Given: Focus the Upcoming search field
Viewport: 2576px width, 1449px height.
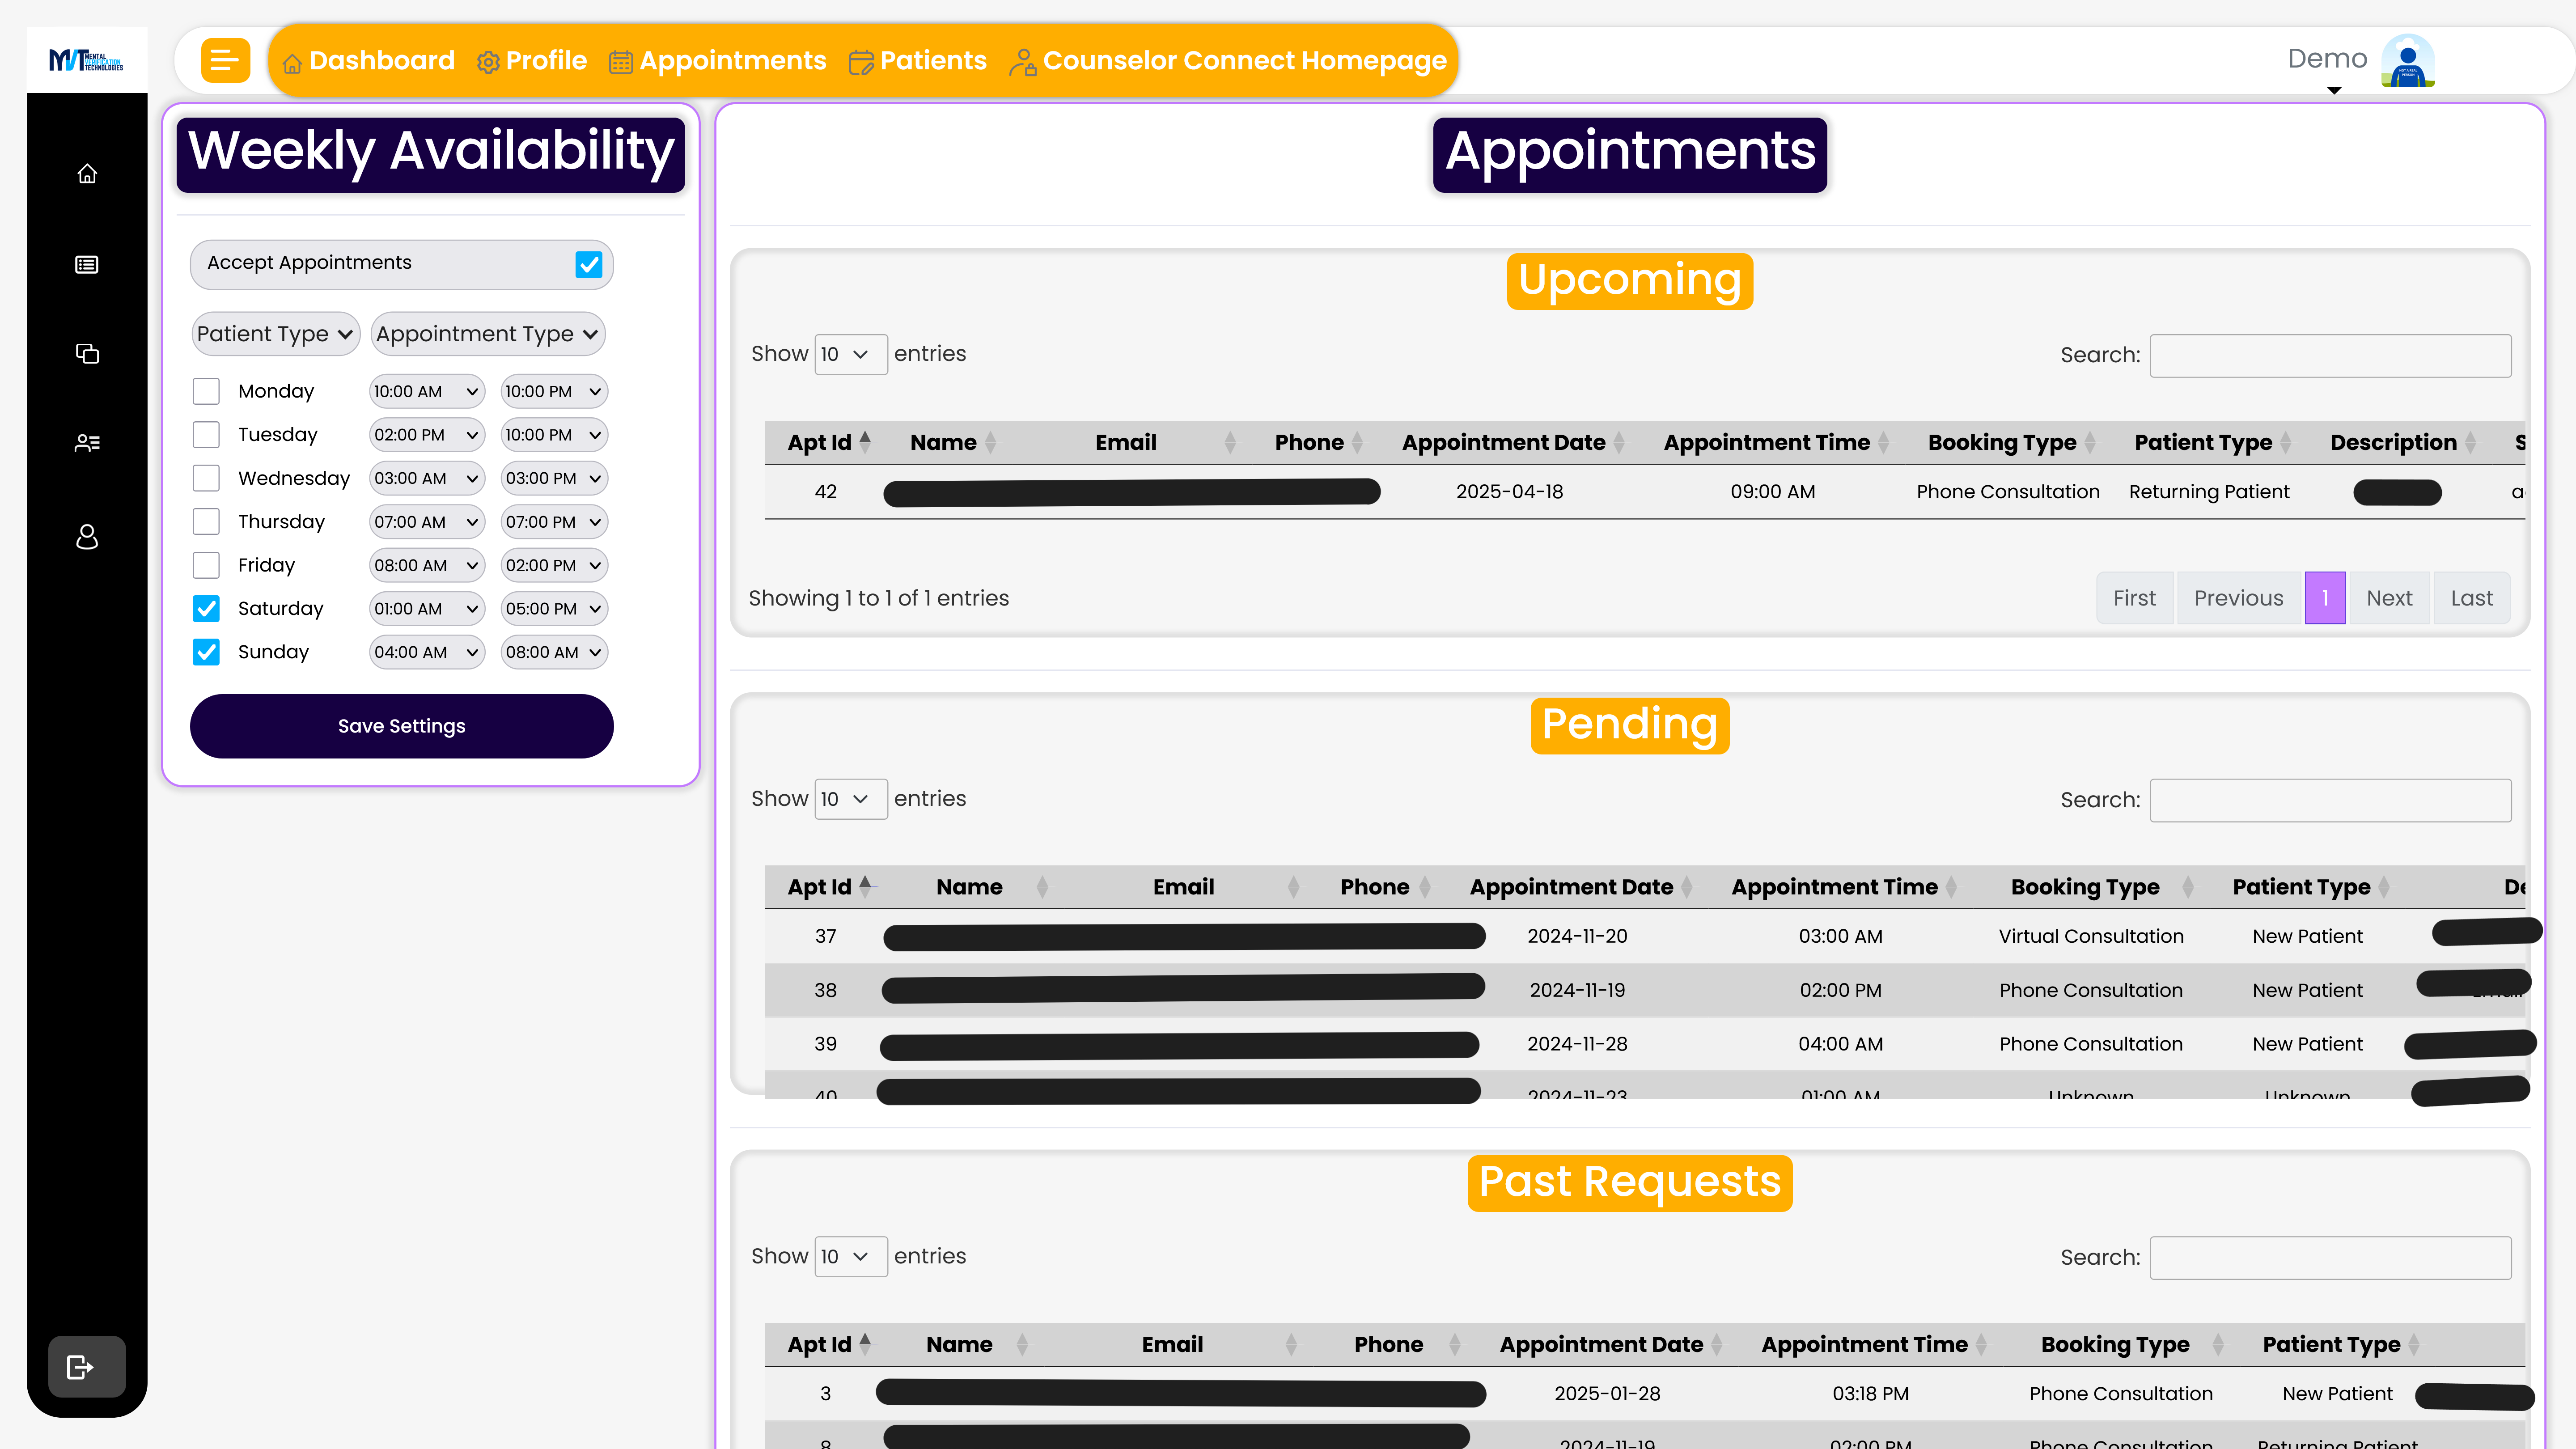Looking at the screenshot, I should tap(2330, 355).
